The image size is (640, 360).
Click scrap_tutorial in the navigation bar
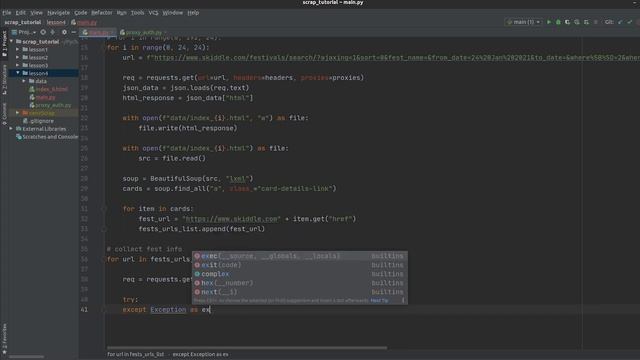[x=23, y=22]
